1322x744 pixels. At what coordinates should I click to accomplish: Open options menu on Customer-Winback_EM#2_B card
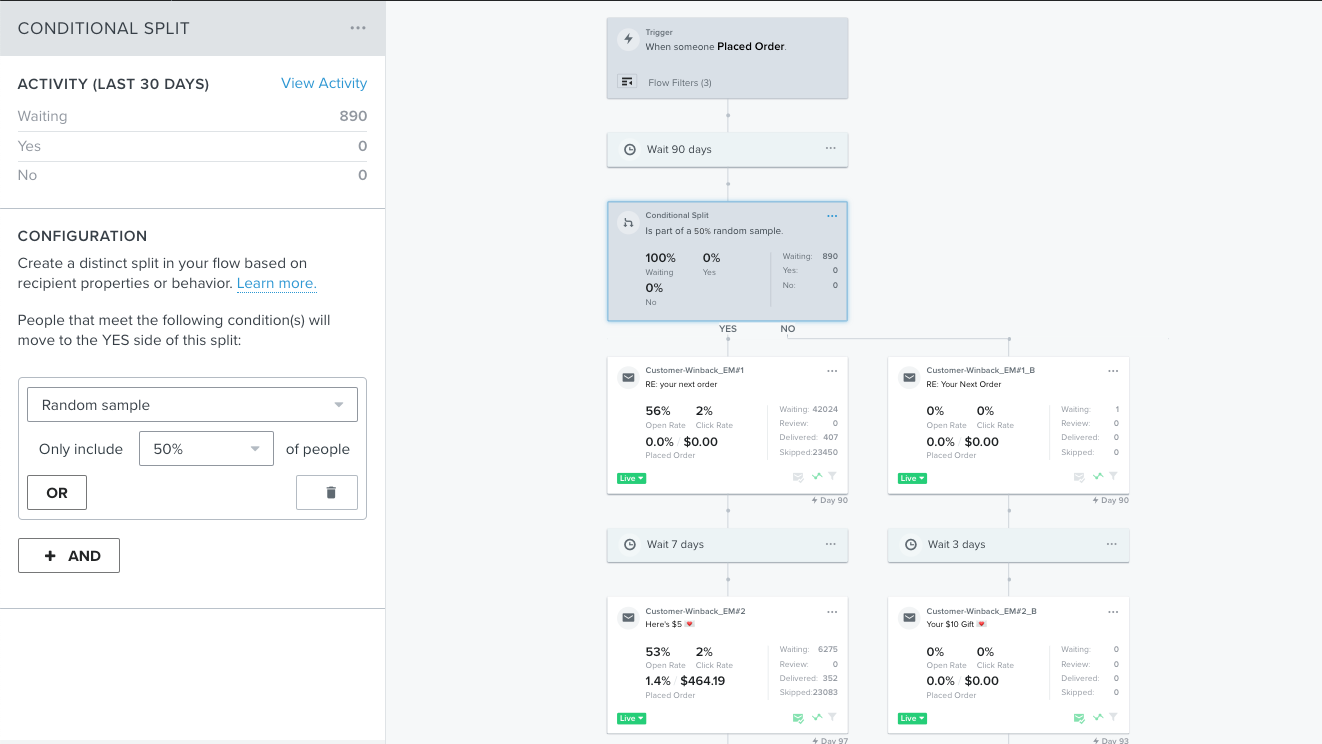coord(1113,611)
